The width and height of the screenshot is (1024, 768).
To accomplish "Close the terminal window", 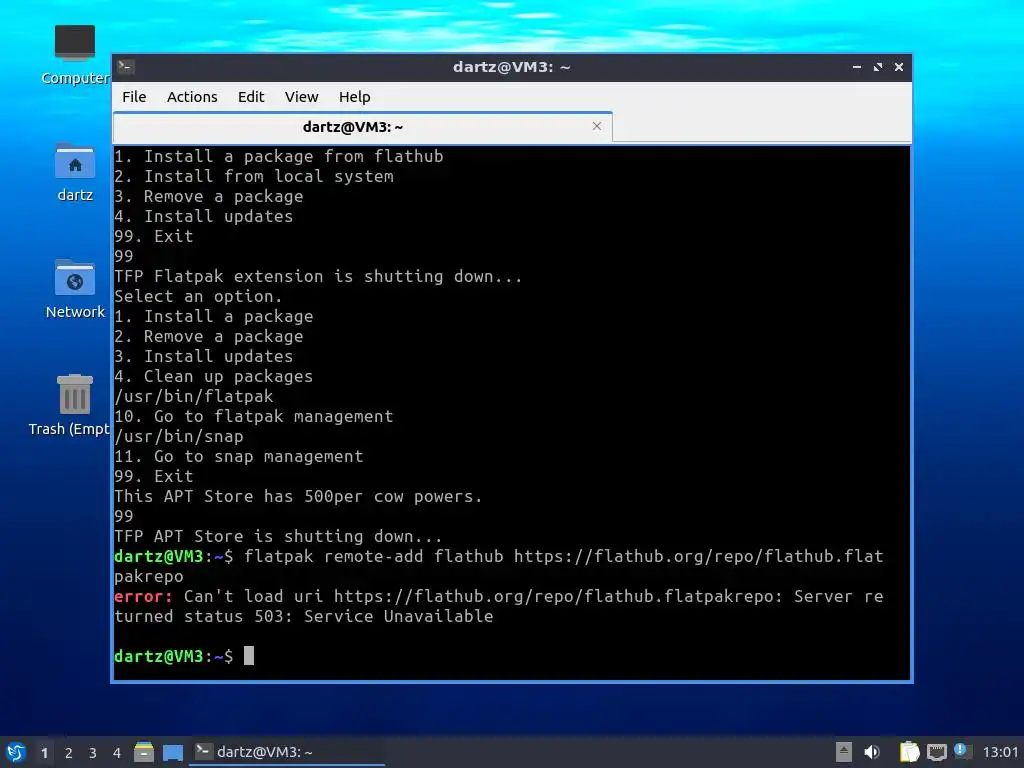I will point(899,67).
